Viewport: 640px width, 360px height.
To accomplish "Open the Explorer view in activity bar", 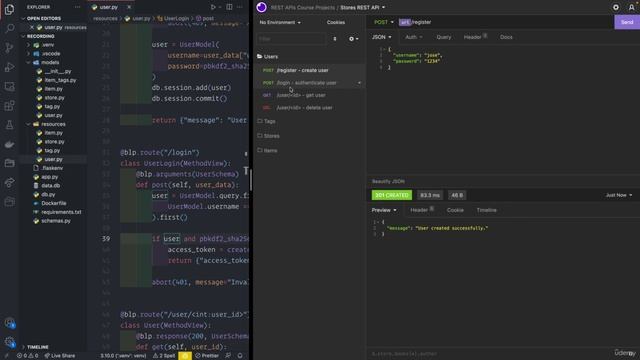I will 9,9.
